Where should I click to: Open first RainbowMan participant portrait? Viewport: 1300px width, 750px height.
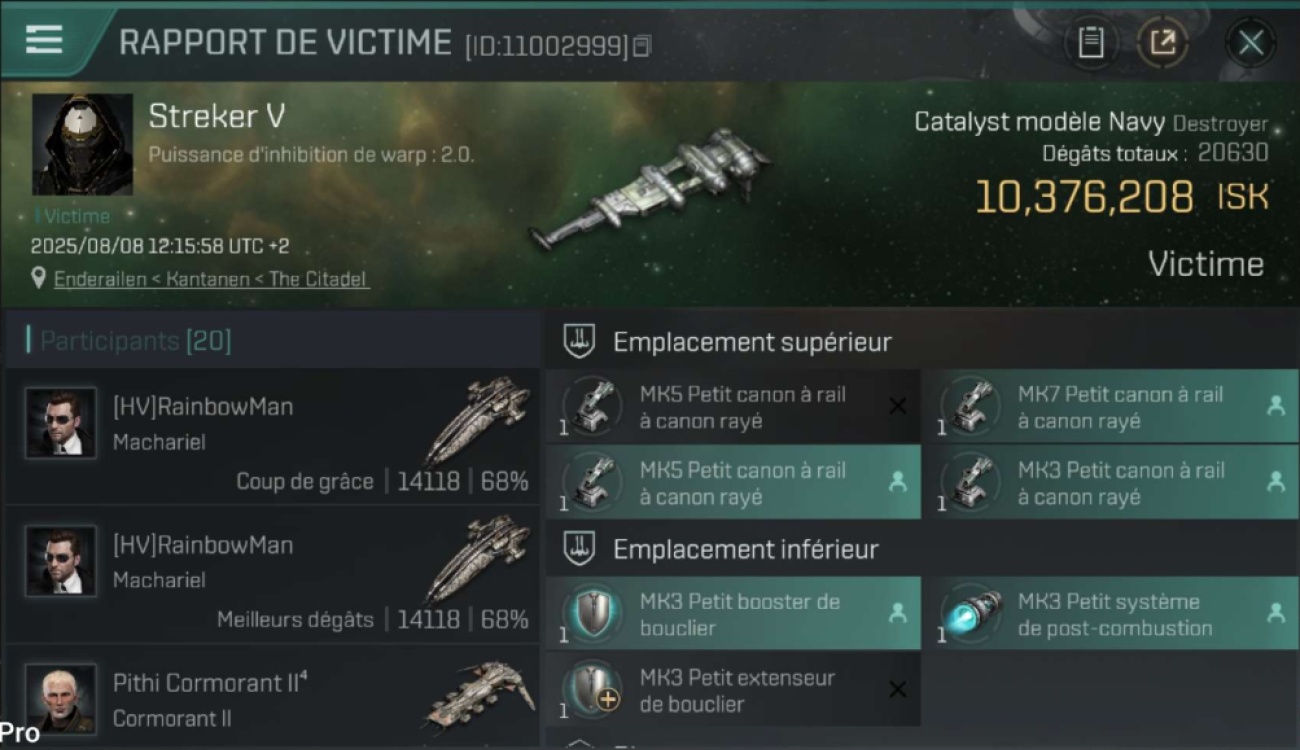click(61, 423)
